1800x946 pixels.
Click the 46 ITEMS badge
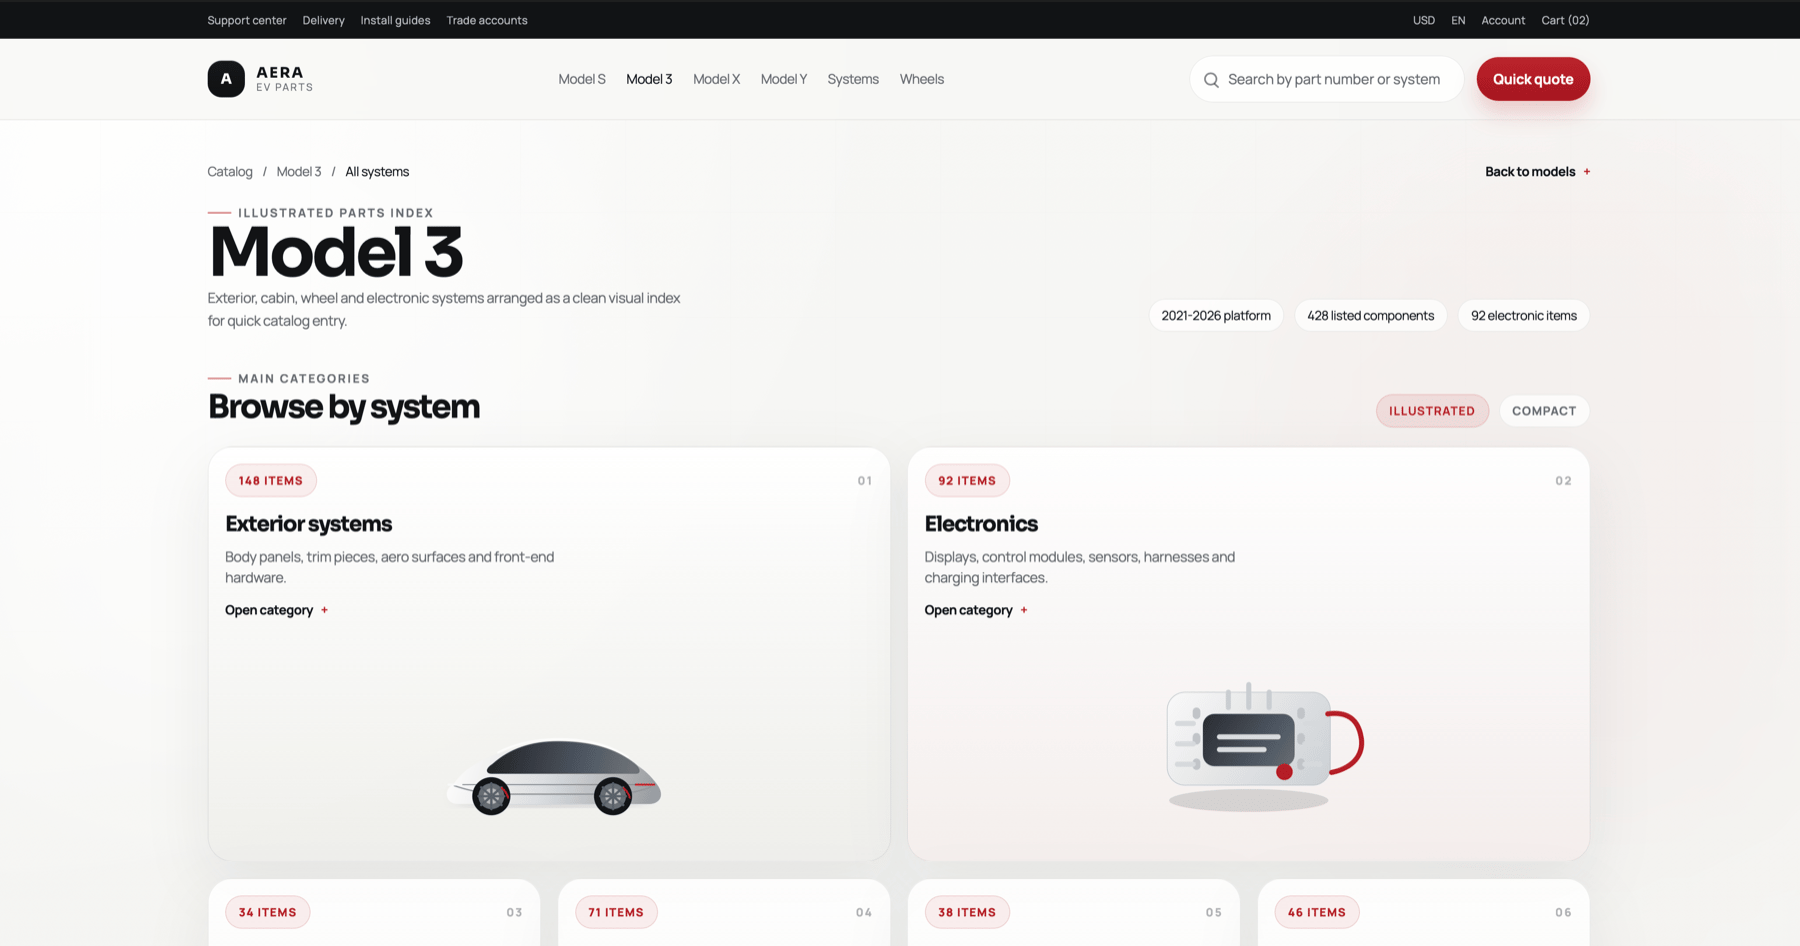pyautogui.click(x=1317, y=912)
